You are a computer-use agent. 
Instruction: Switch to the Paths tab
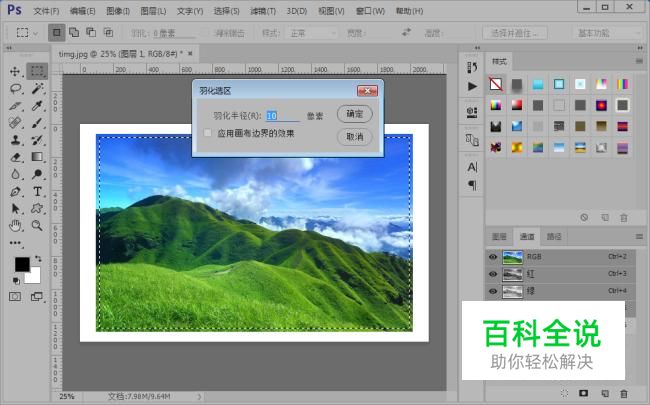coord(554,237)
